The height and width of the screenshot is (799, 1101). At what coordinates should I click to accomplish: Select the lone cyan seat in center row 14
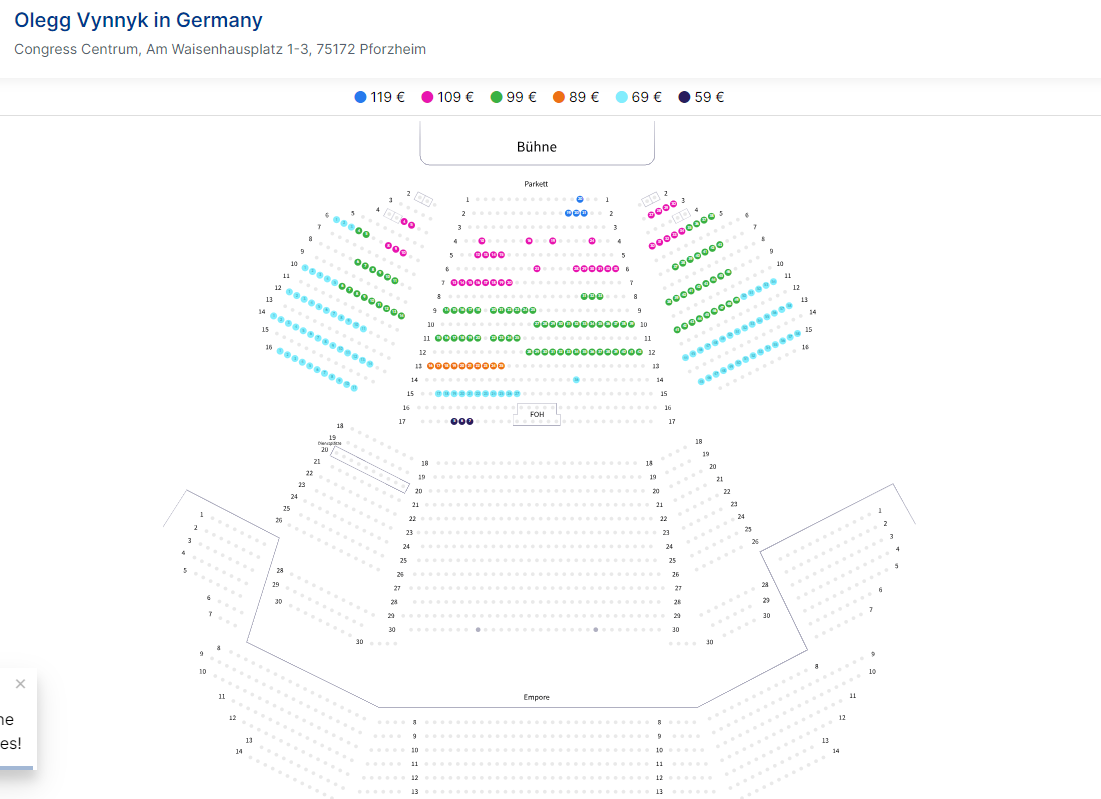click(577, 380)
